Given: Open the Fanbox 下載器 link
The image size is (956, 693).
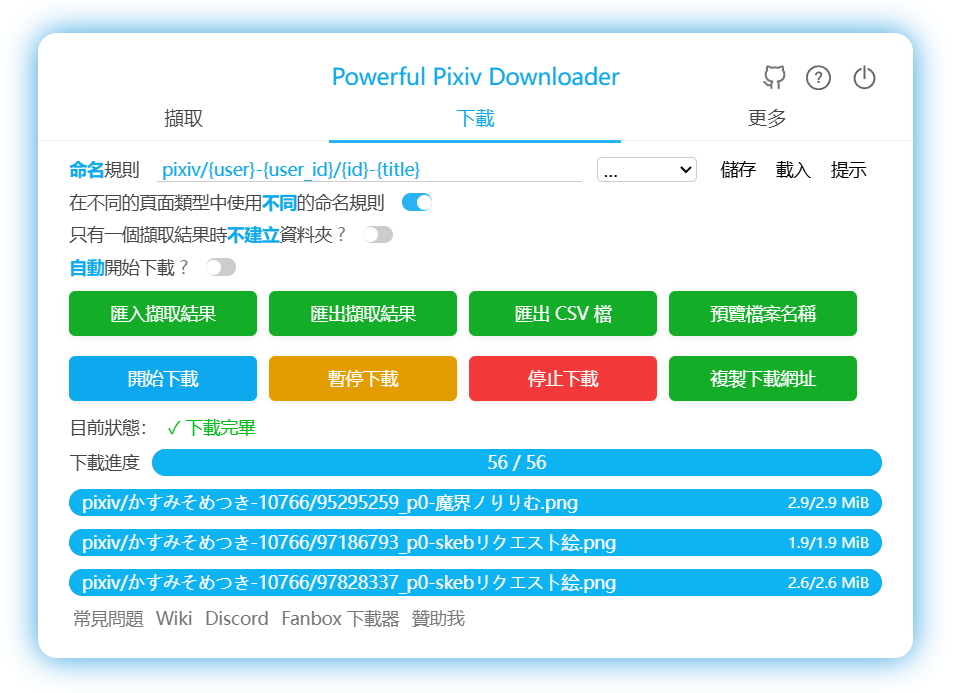Looking at the screenshot, I should [340, 619].
